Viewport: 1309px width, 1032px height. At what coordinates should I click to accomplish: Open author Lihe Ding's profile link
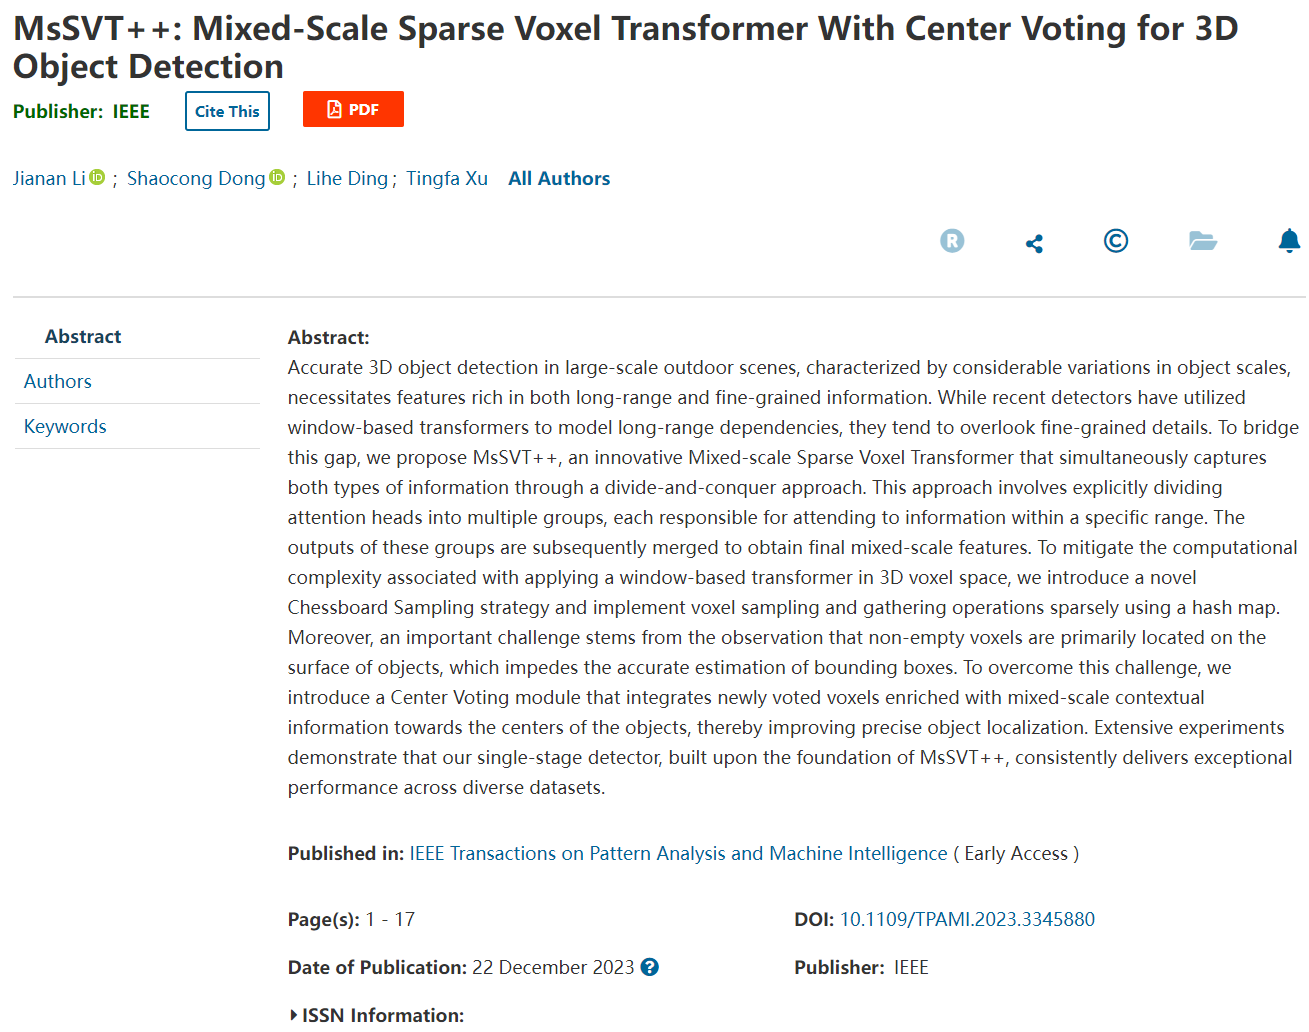pos(347,178)
